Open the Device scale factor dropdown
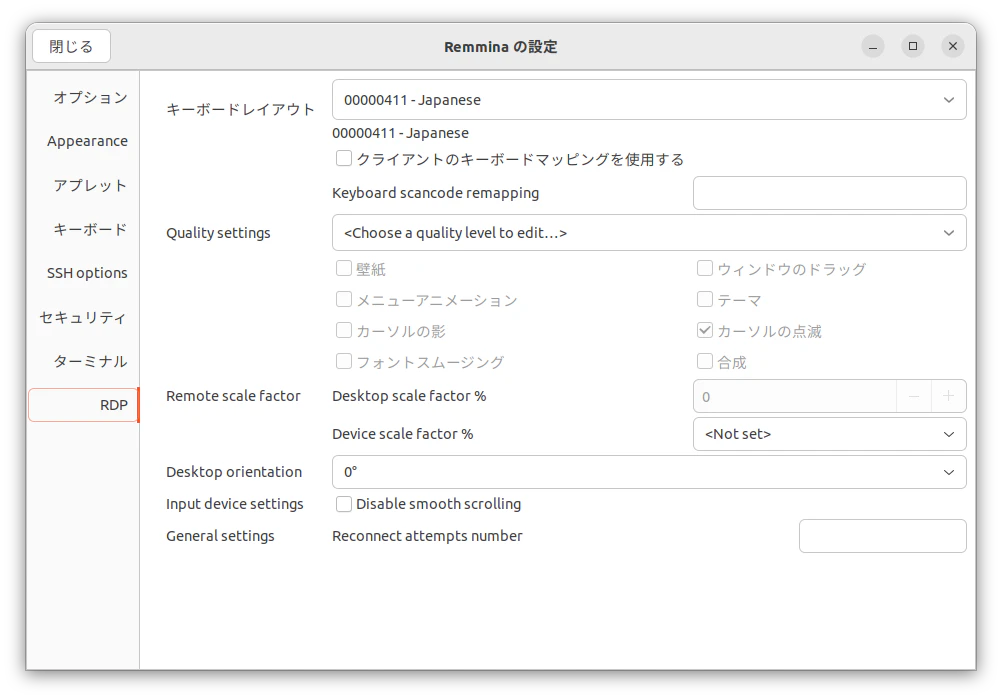 pos(829,434)
